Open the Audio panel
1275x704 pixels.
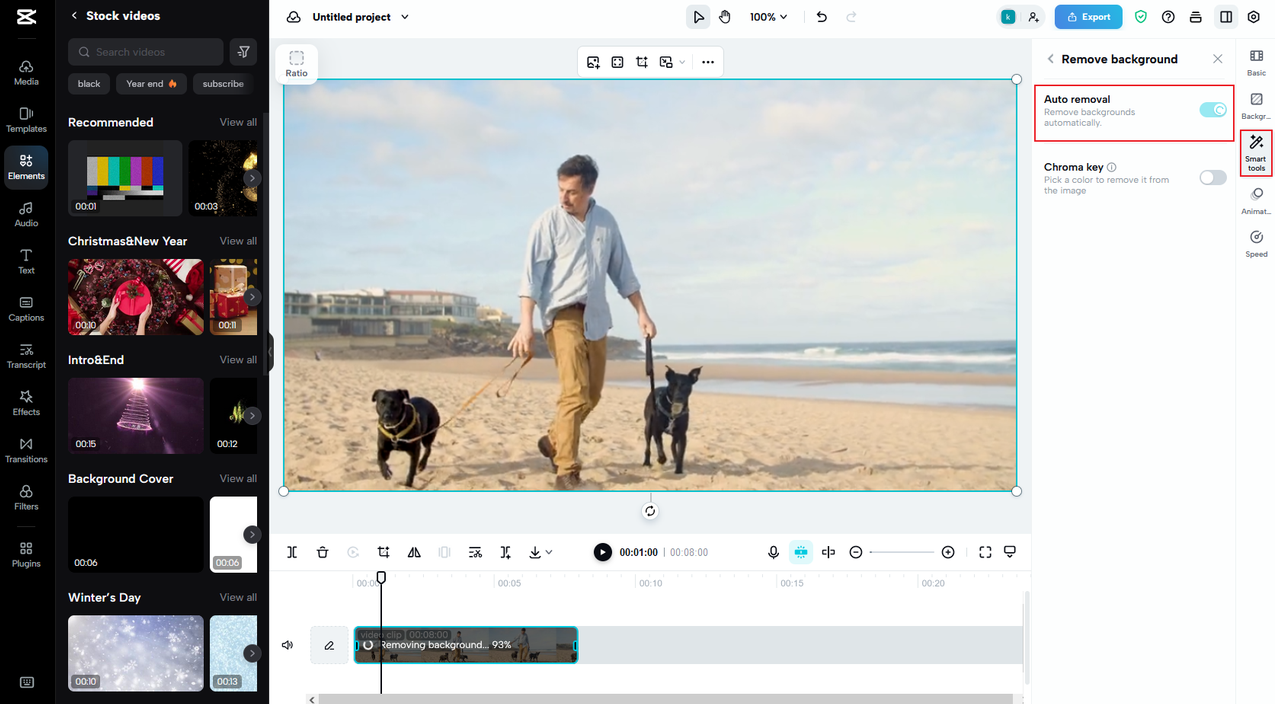[x=26, y=214]
